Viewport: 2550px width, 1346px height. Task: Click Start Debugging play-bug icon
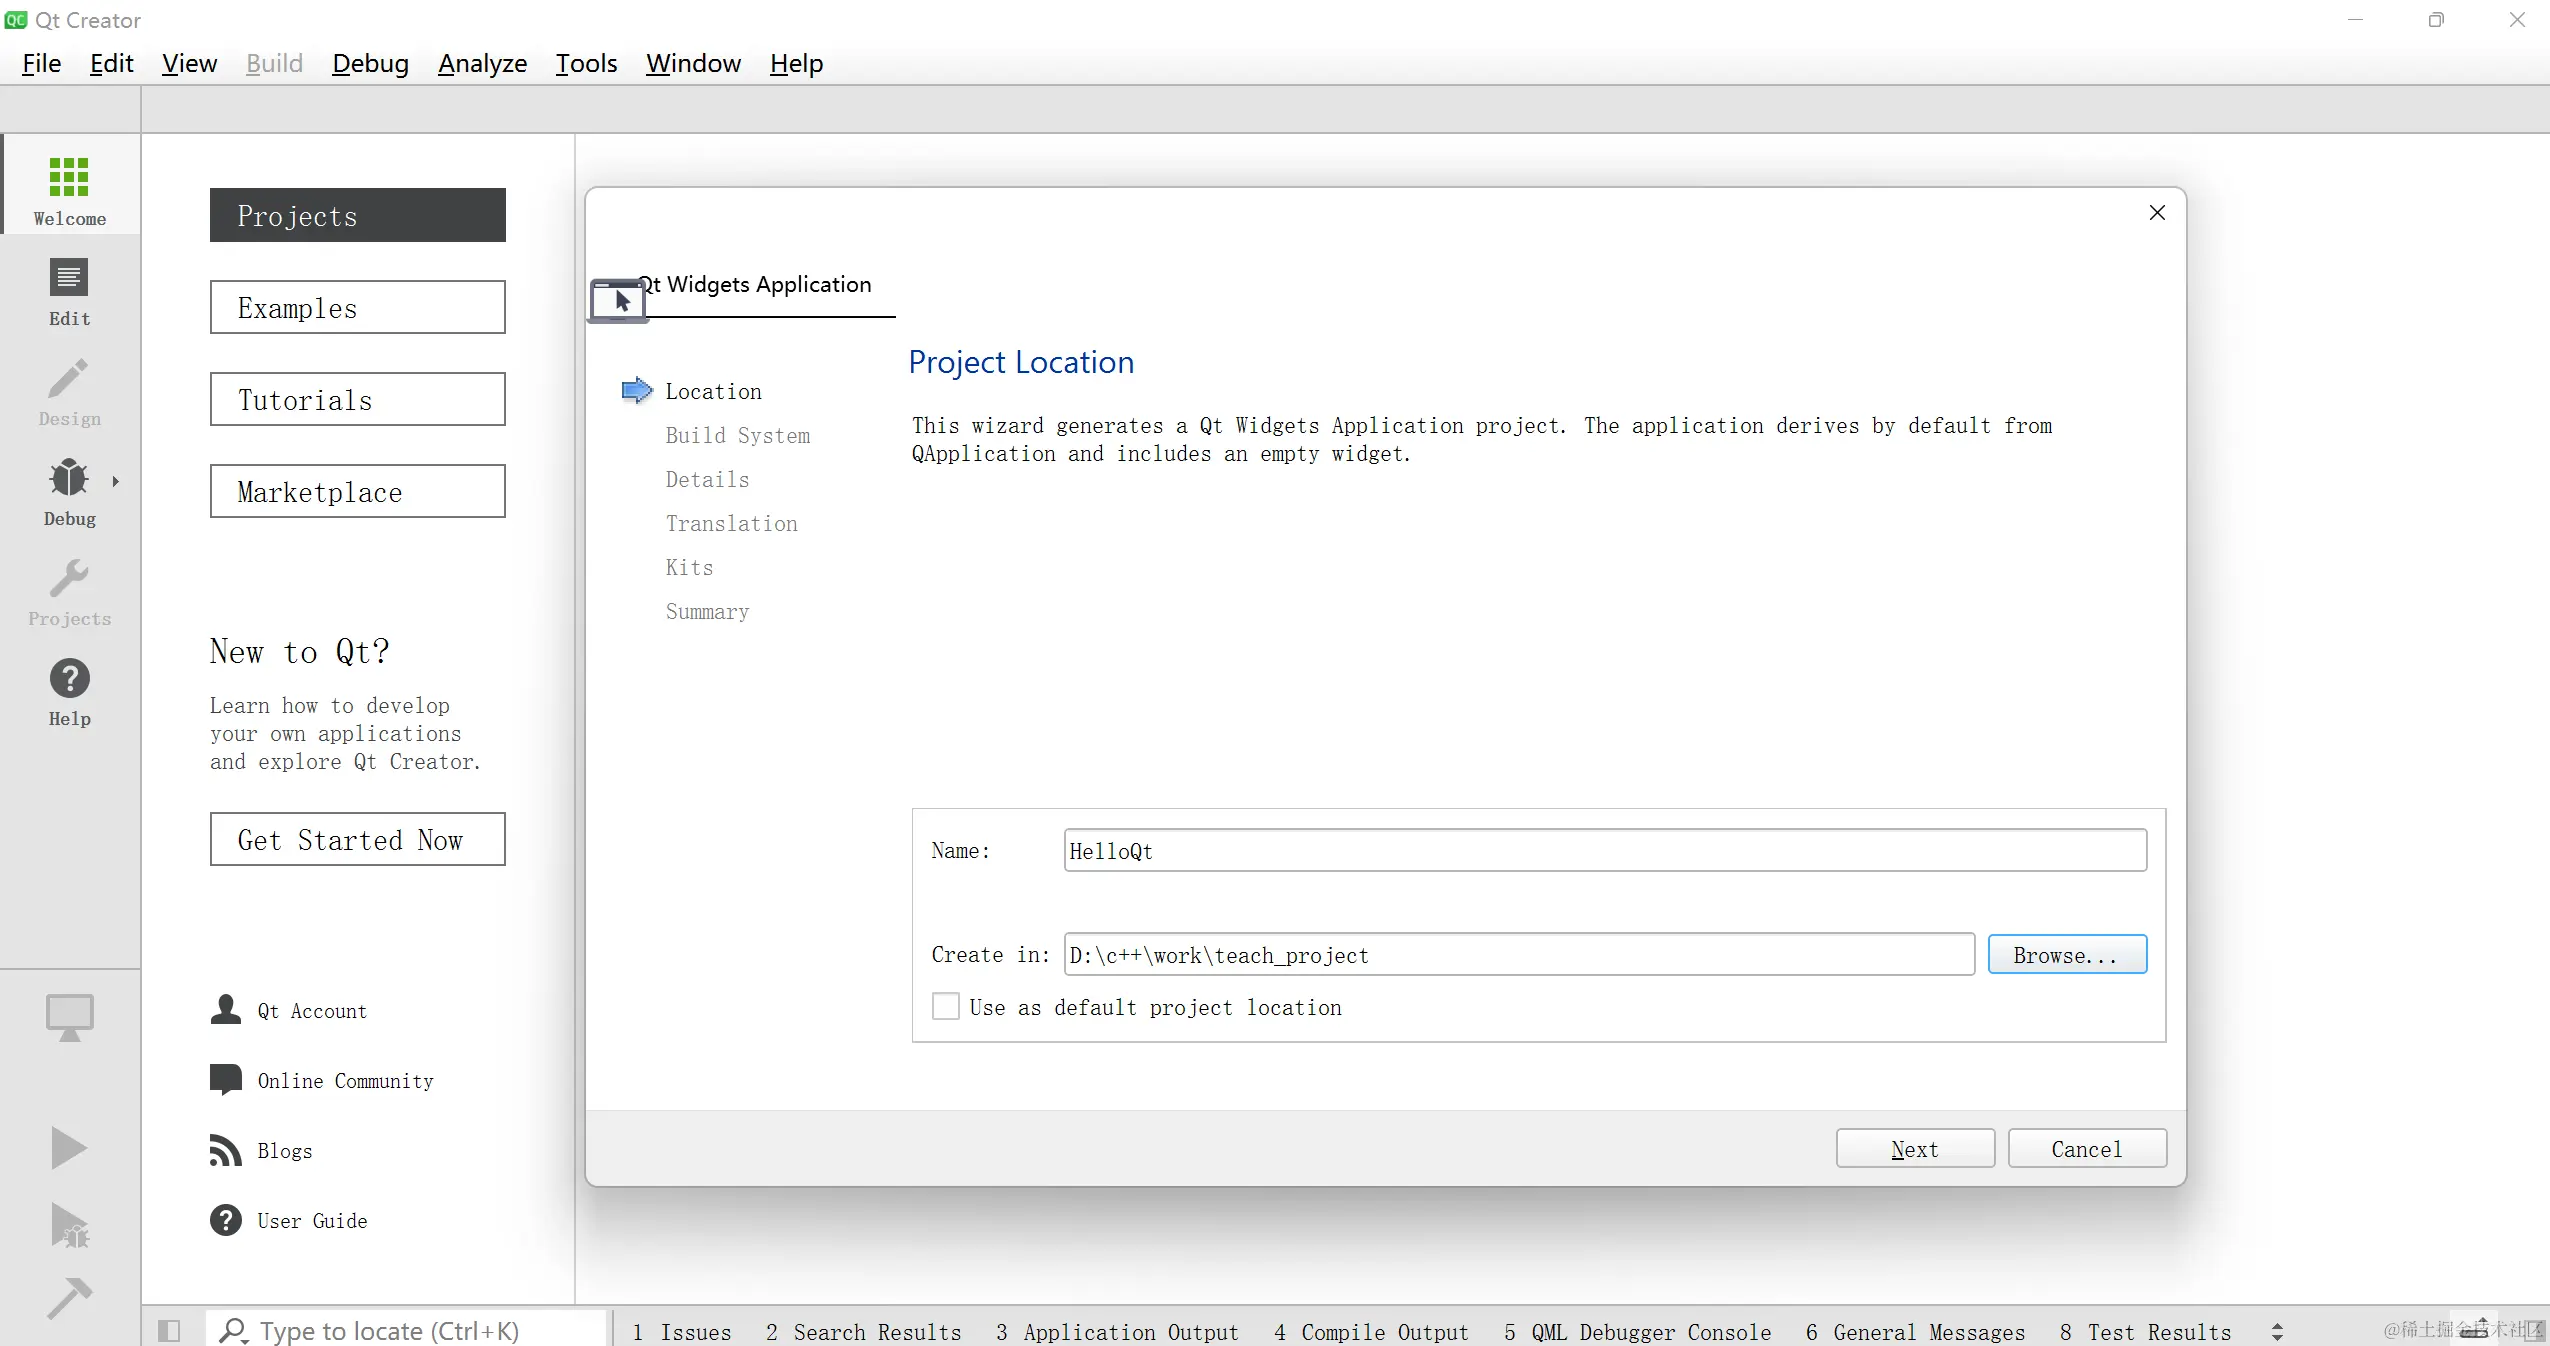point(69,1225)
